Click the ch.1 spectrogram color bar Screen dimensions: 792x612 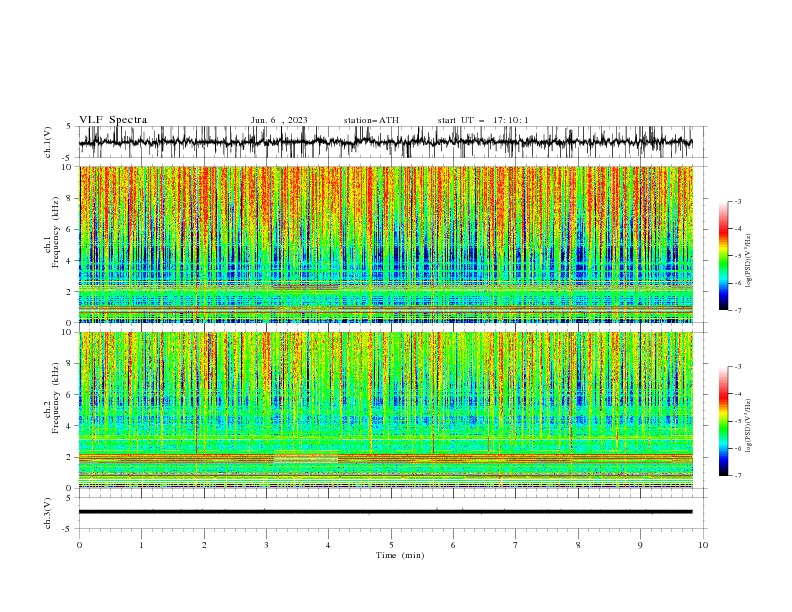click(x=723, y=256)
